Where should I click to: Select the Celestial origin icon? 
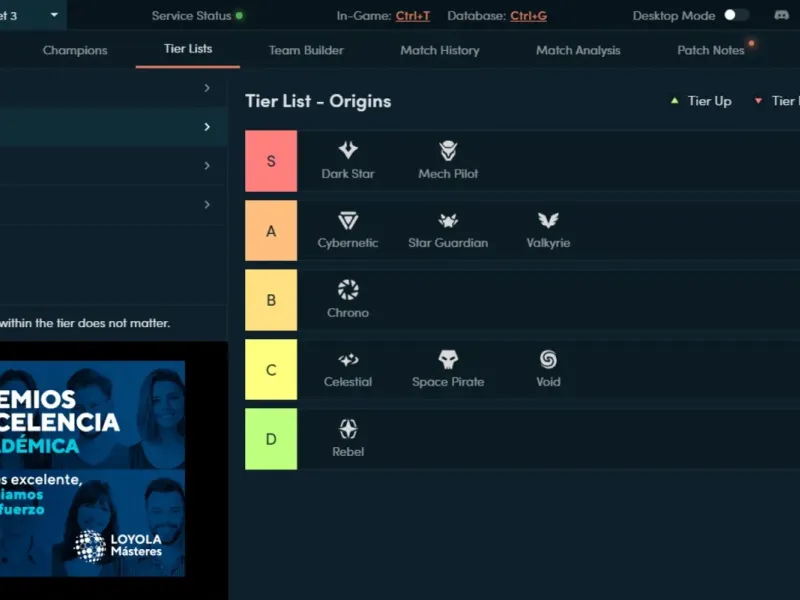point(348,360)
